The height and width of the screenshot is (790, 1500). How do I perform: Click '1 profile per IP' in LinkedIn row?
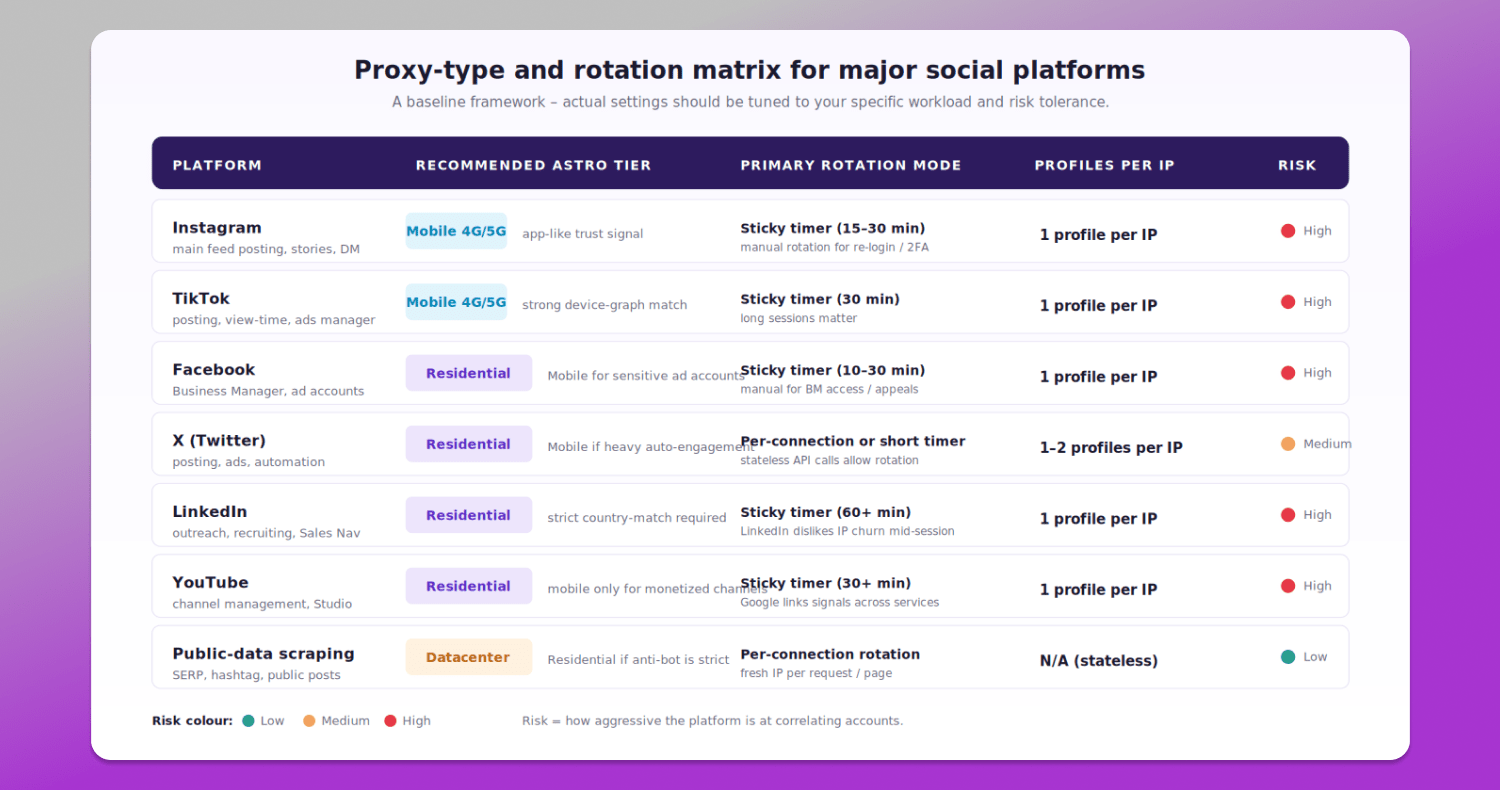[x=1099, y=519]
